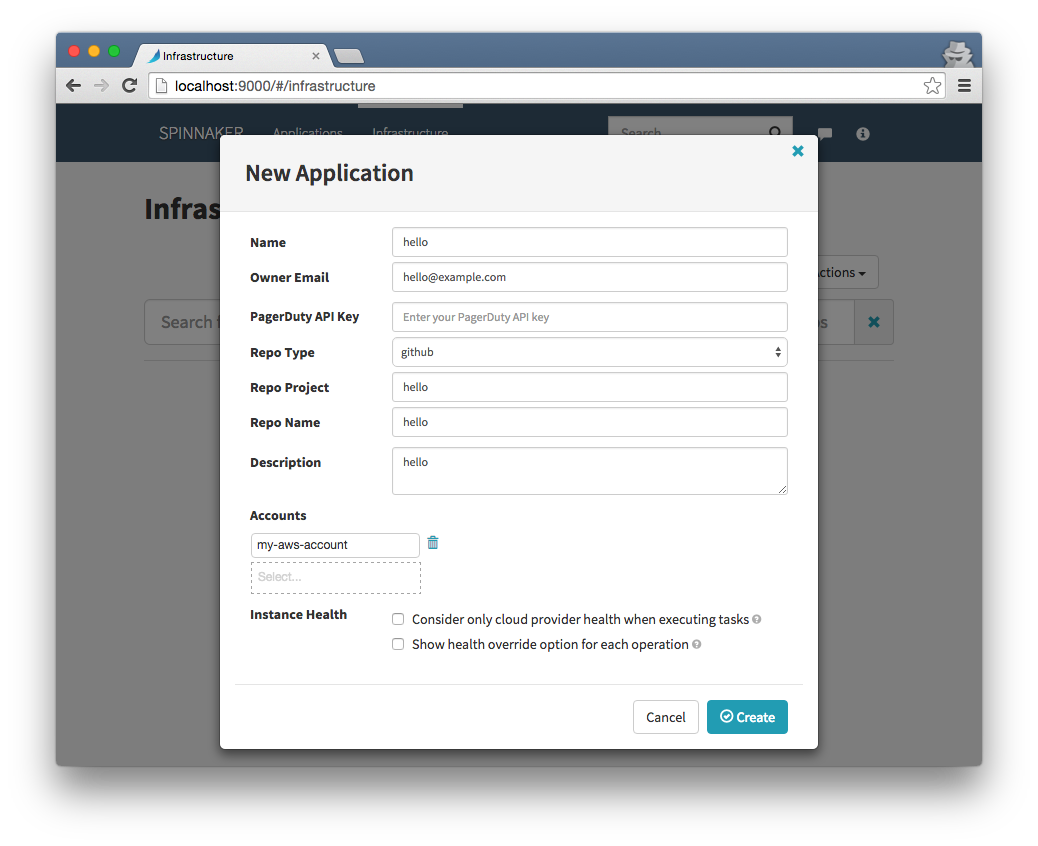Open the Repo Type github dropdown
Screen dimensions: 1038x846
(x=590, y=352)
